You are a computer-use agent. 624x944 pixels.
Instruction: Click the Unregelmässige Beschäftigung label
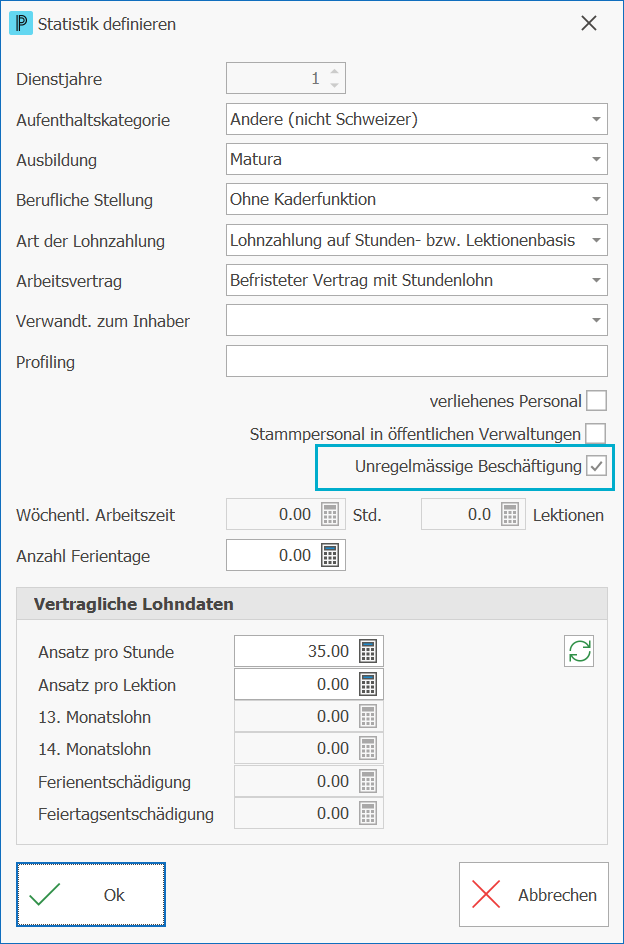(x=468, y=466)
